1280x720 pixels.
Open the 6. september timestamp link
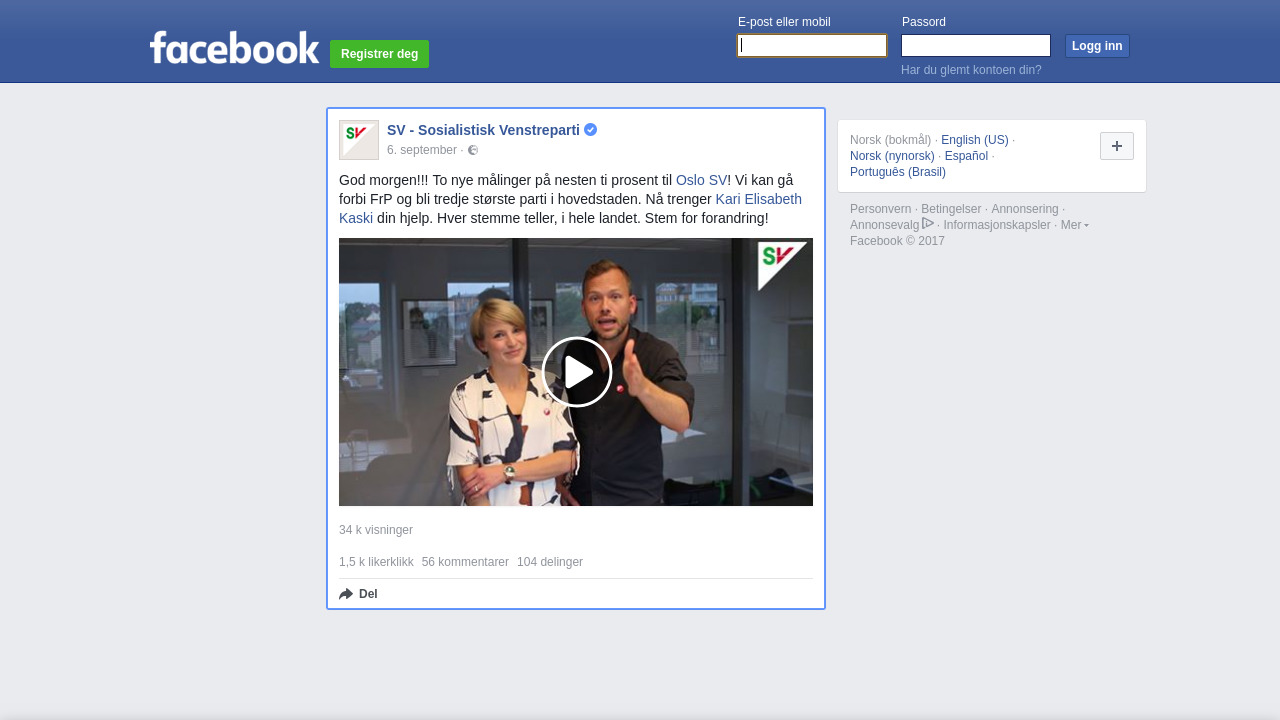pos(422,150)
